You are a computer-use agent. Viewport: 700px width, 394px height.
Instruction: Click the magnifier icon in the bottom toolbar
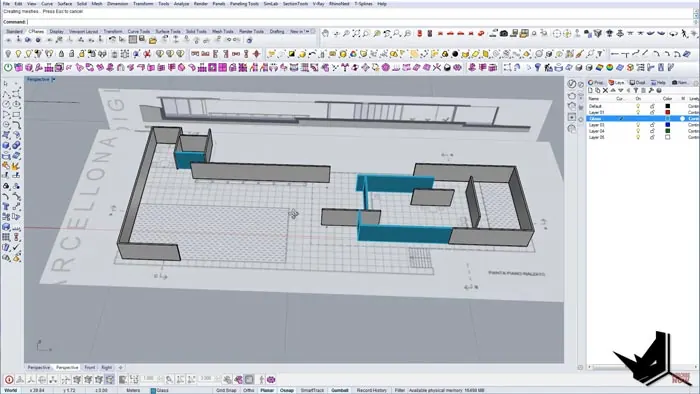pyautogui.click(x=170, y=380)
